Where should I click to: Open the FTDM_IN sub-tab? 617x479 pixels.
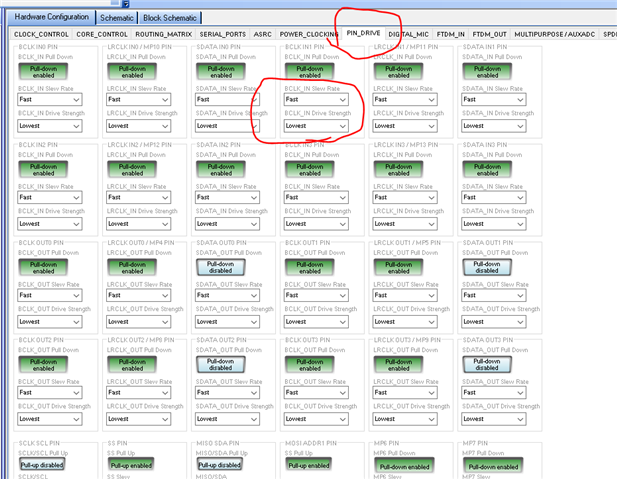[x=451, y=34]
